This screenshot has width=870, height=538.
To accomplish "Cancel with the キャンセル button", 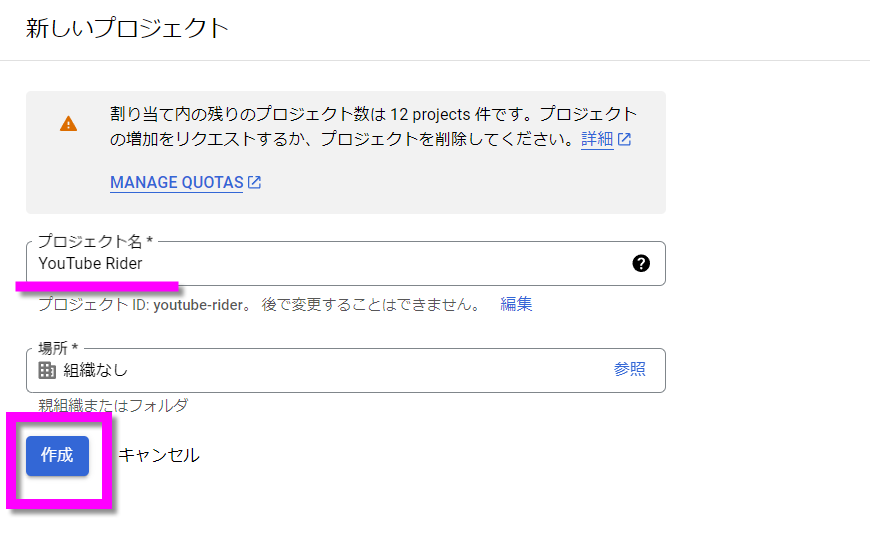I will pyautogui.click(x=159, y=455).
